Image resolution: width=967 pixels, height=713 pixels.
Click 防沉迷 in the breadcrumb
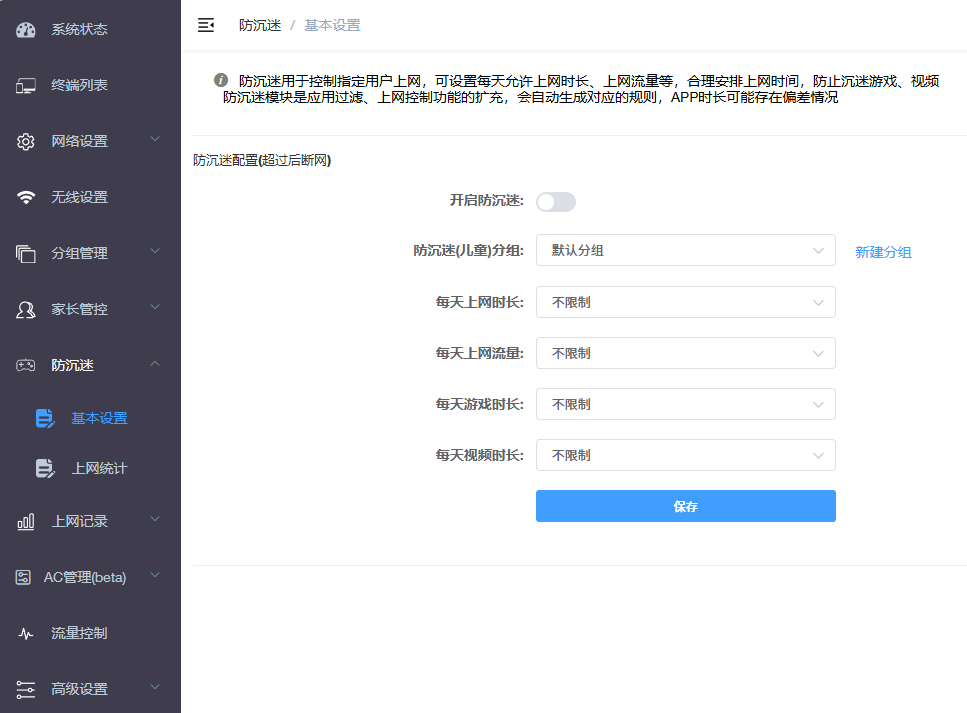point(260,25)
